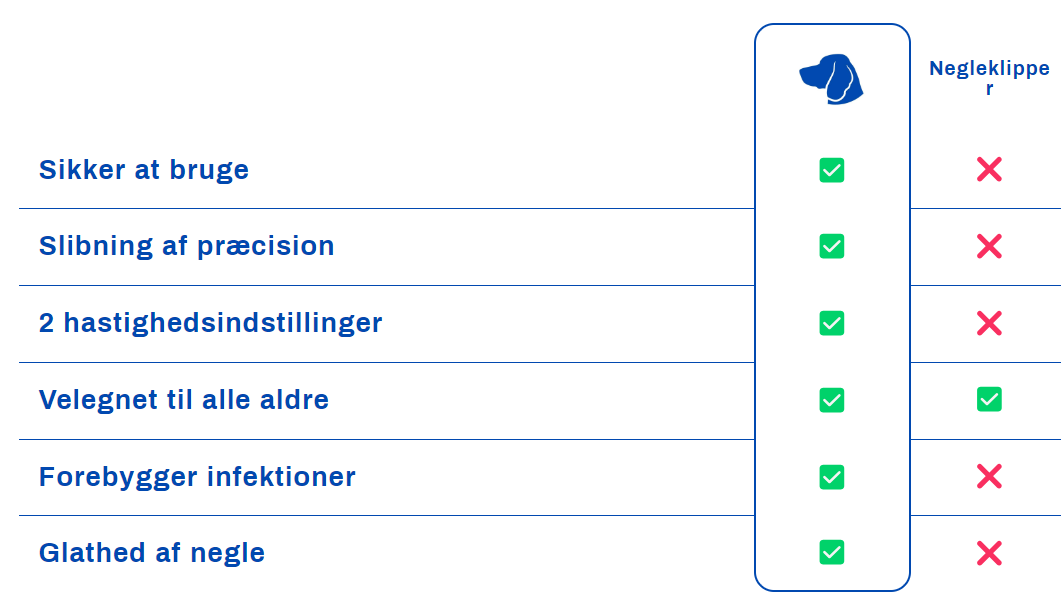The width and height of the screenshot is (1061, 613).
Task: Click the Sikker at bruge label
Action: tap(143, 171)
